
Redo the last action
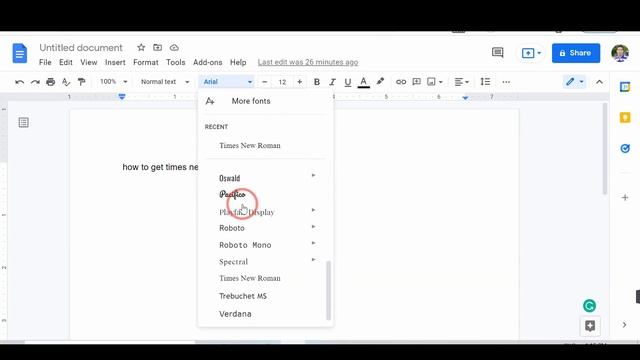35,82
